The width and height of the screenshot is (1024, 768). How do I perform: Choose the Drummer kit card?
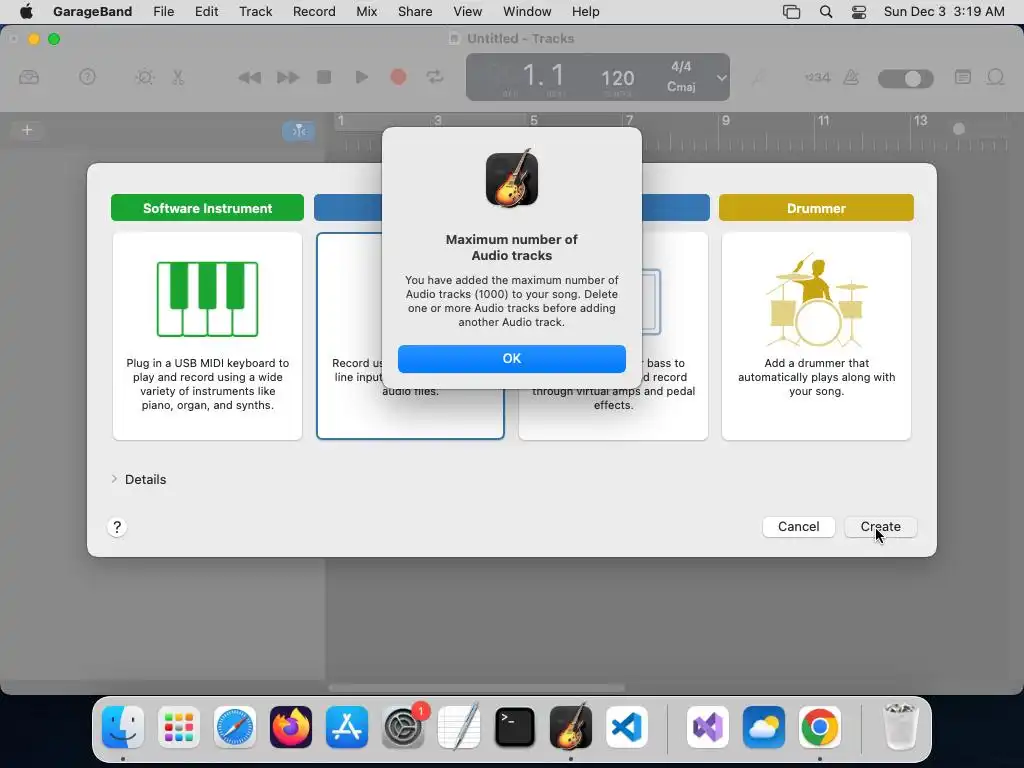(816, 336)
